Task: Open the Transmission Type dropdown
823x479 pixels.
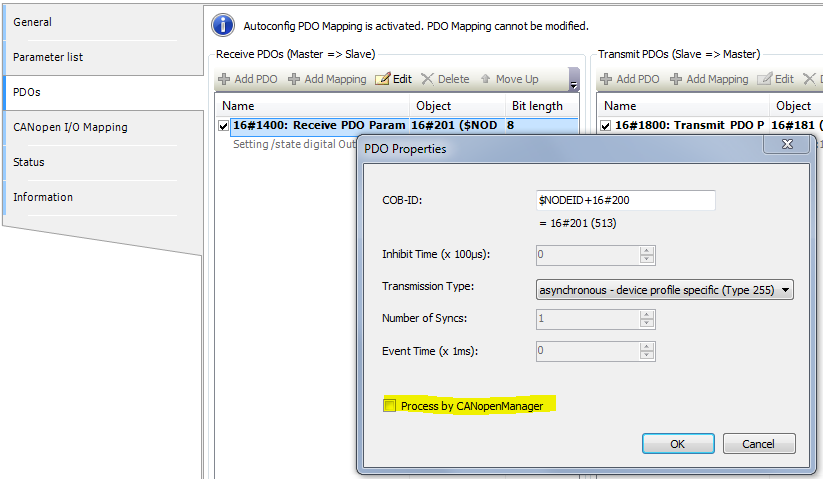Action: pyautogui.click(x=664, y=290)
